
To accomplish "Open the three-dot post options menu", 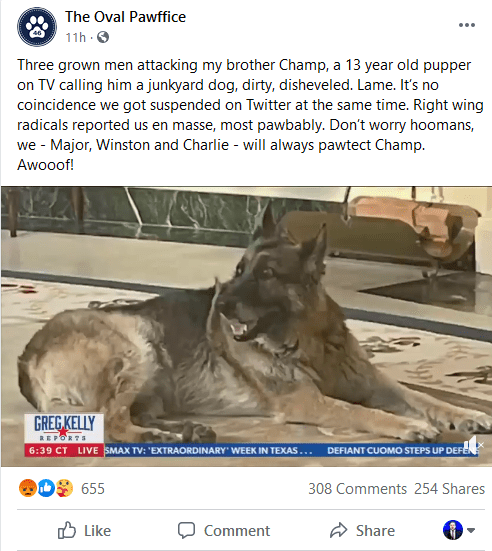I will click(467, 25).
